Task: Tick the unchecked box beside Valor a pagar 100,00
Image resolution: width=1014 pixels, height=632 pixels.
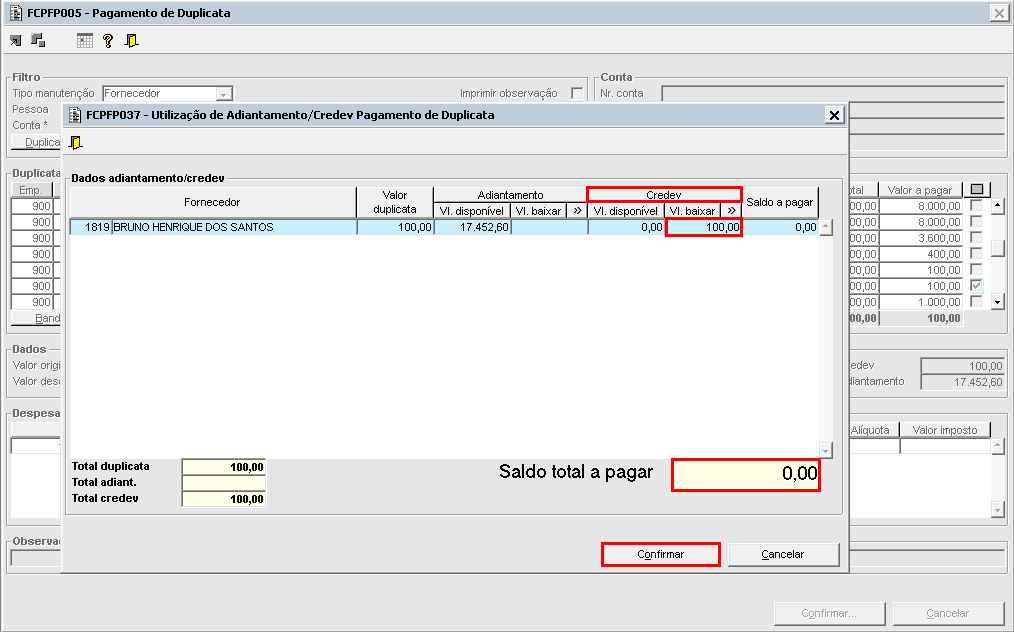Action: click(x=976, y=269)
